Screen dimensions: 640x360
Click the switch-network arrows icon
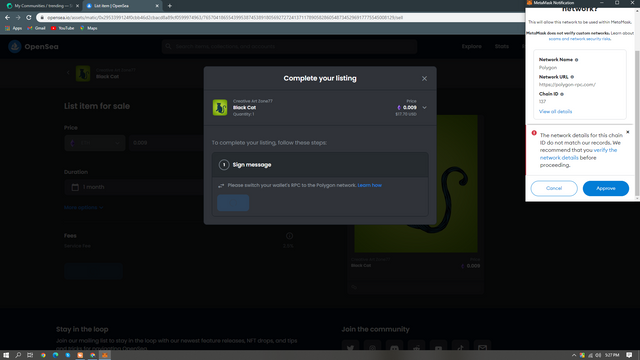click(221, 186)
